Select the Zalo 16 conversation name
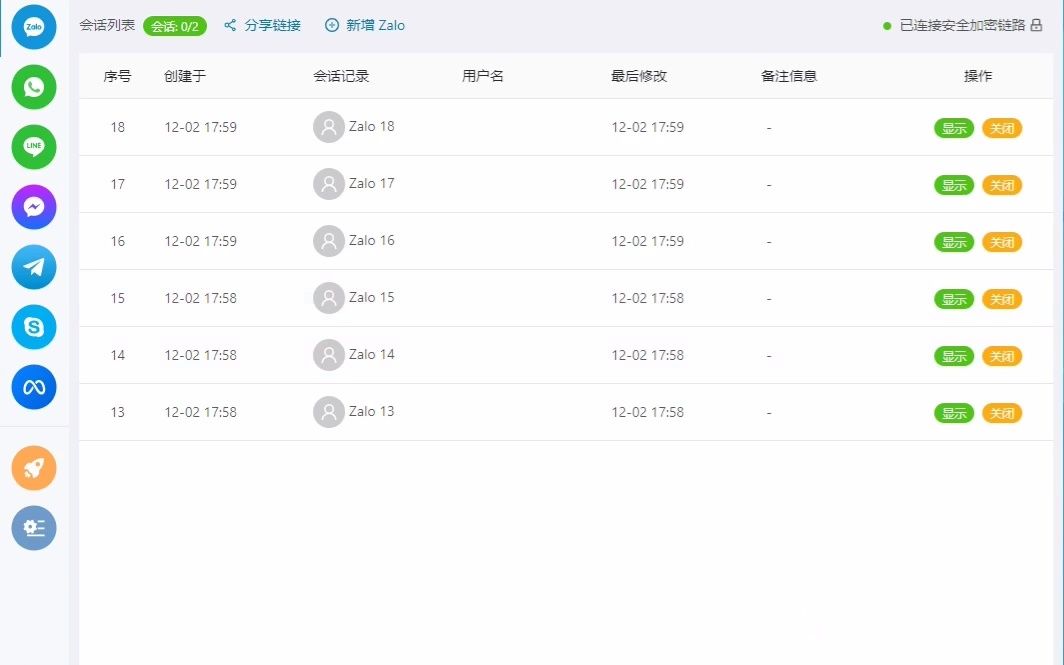This screenshot has width=1064, height=665. (x=372, y=241)
